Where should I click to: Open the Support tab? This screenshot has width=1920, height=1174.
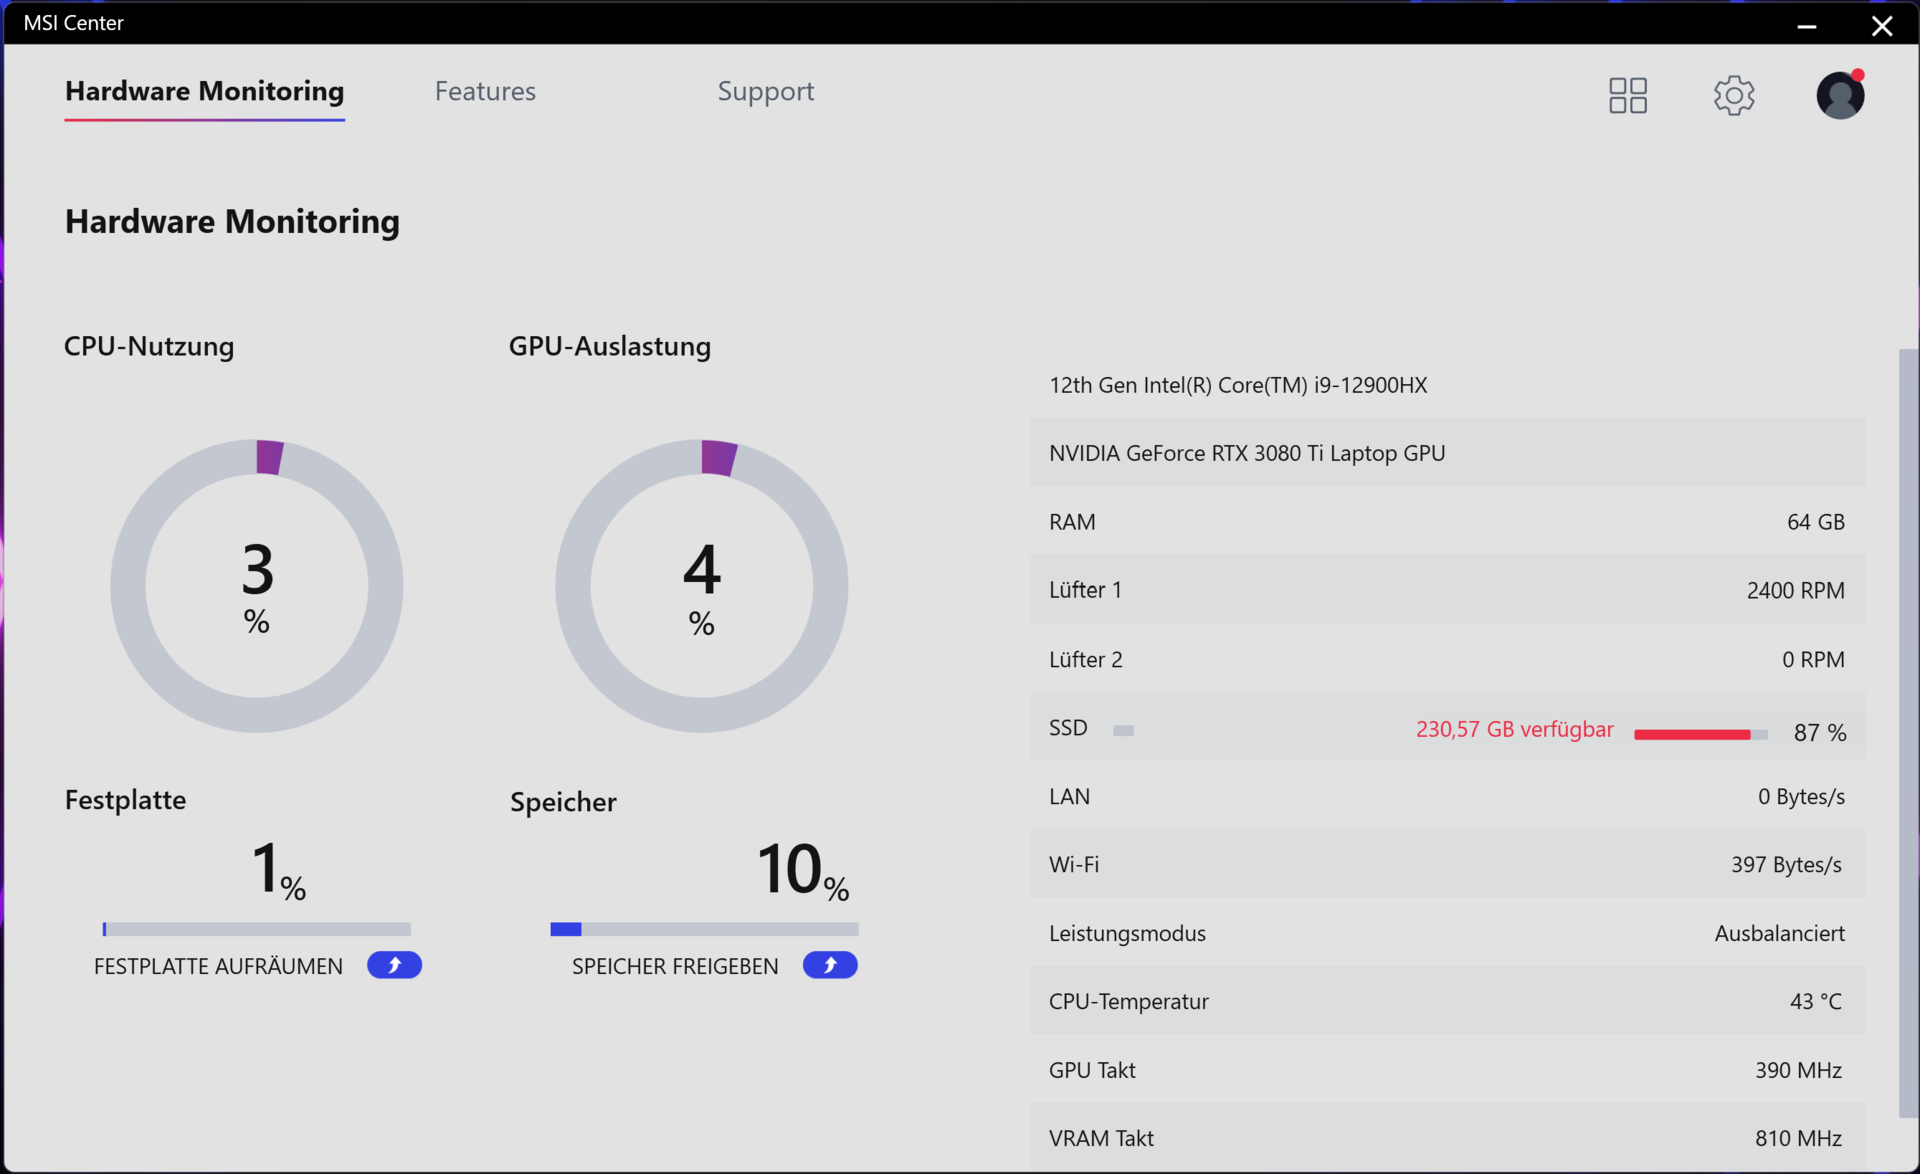[x=765, y=91]
